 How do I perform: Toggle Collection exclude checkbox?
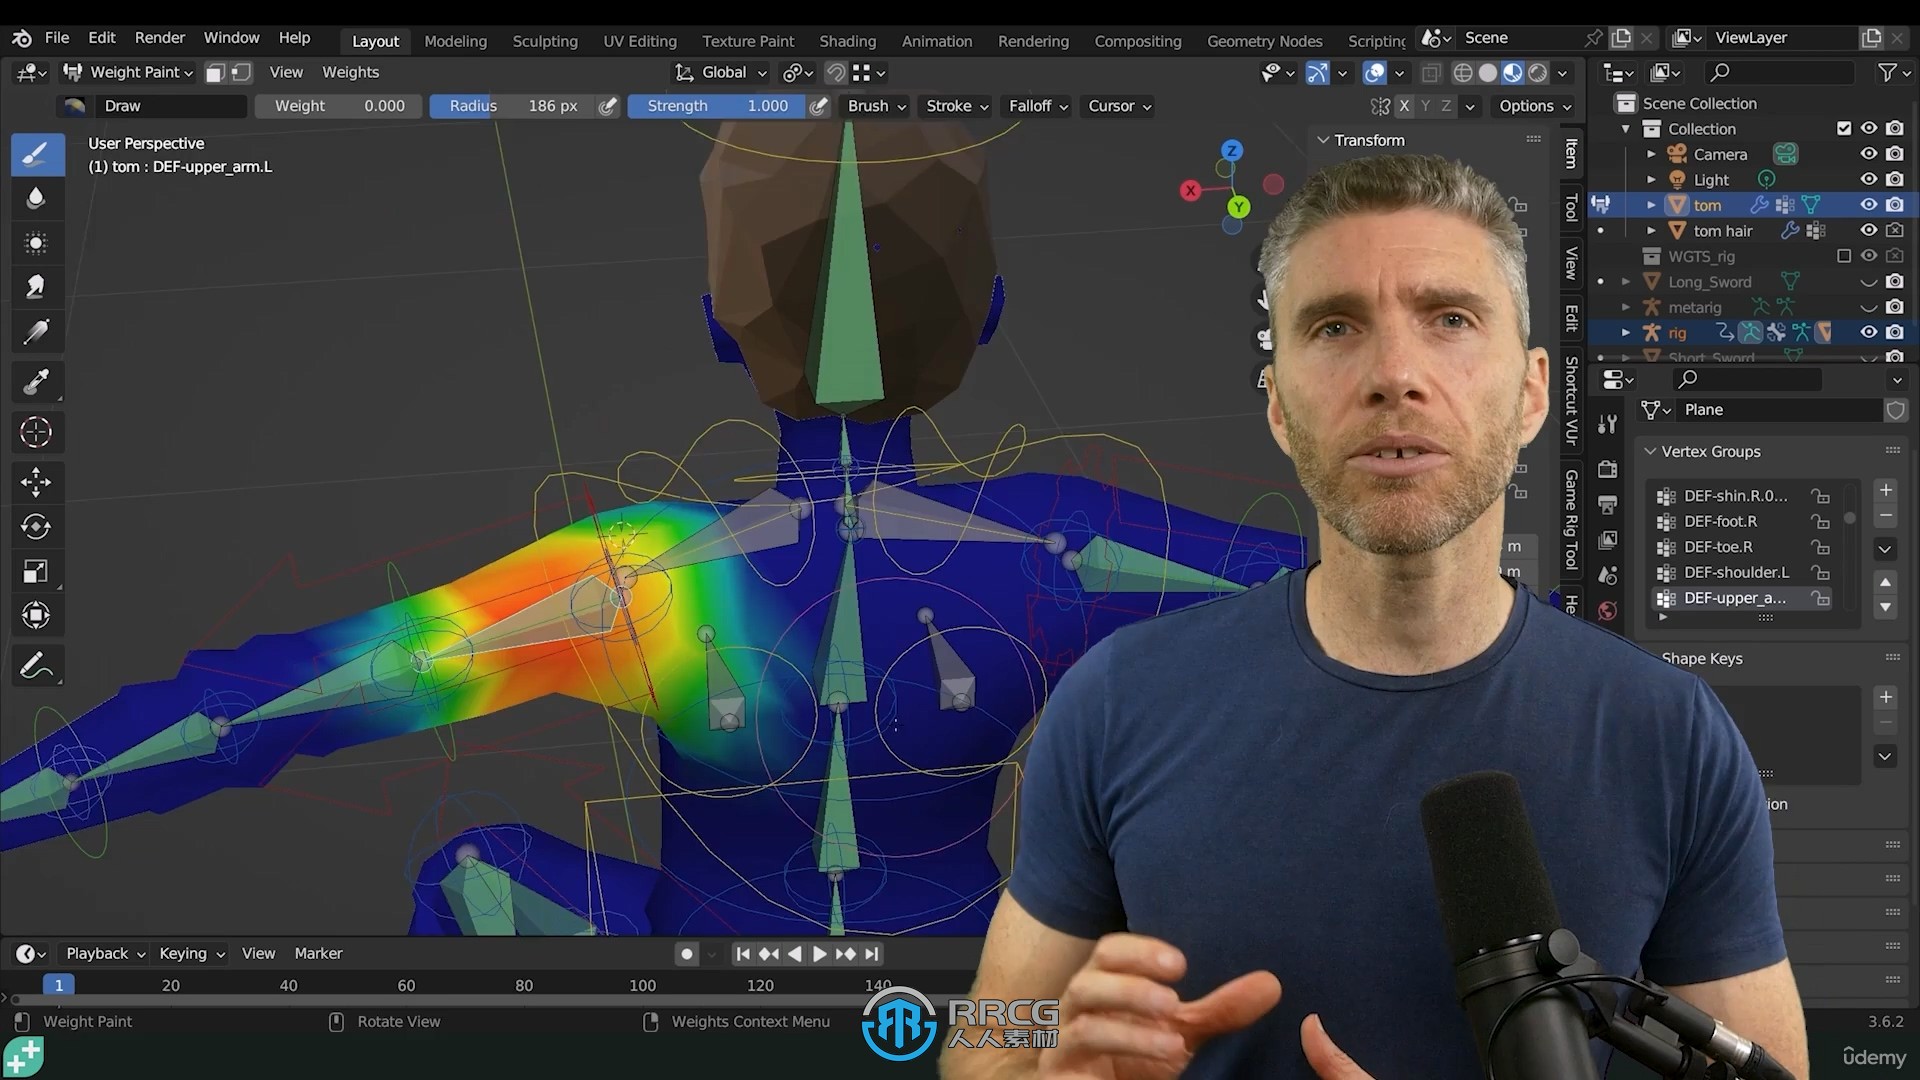tap(1844, 128)
